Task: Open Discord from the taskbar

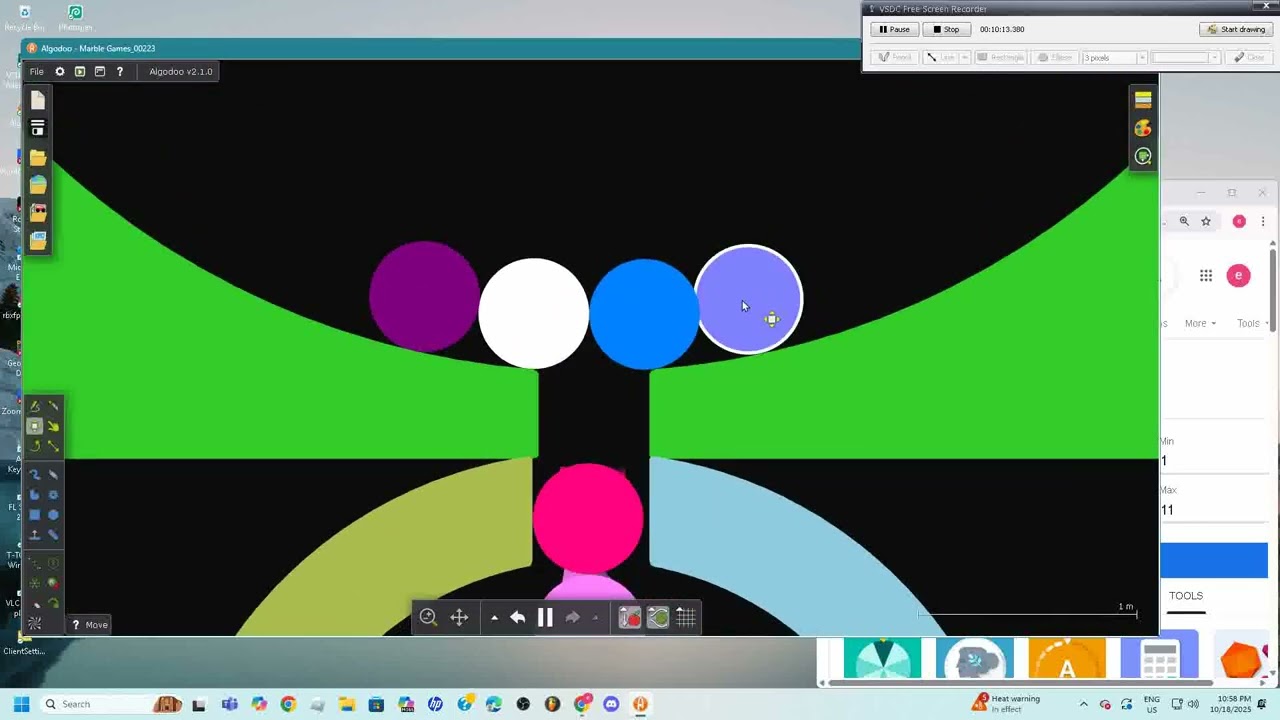Action: (611, 704)
